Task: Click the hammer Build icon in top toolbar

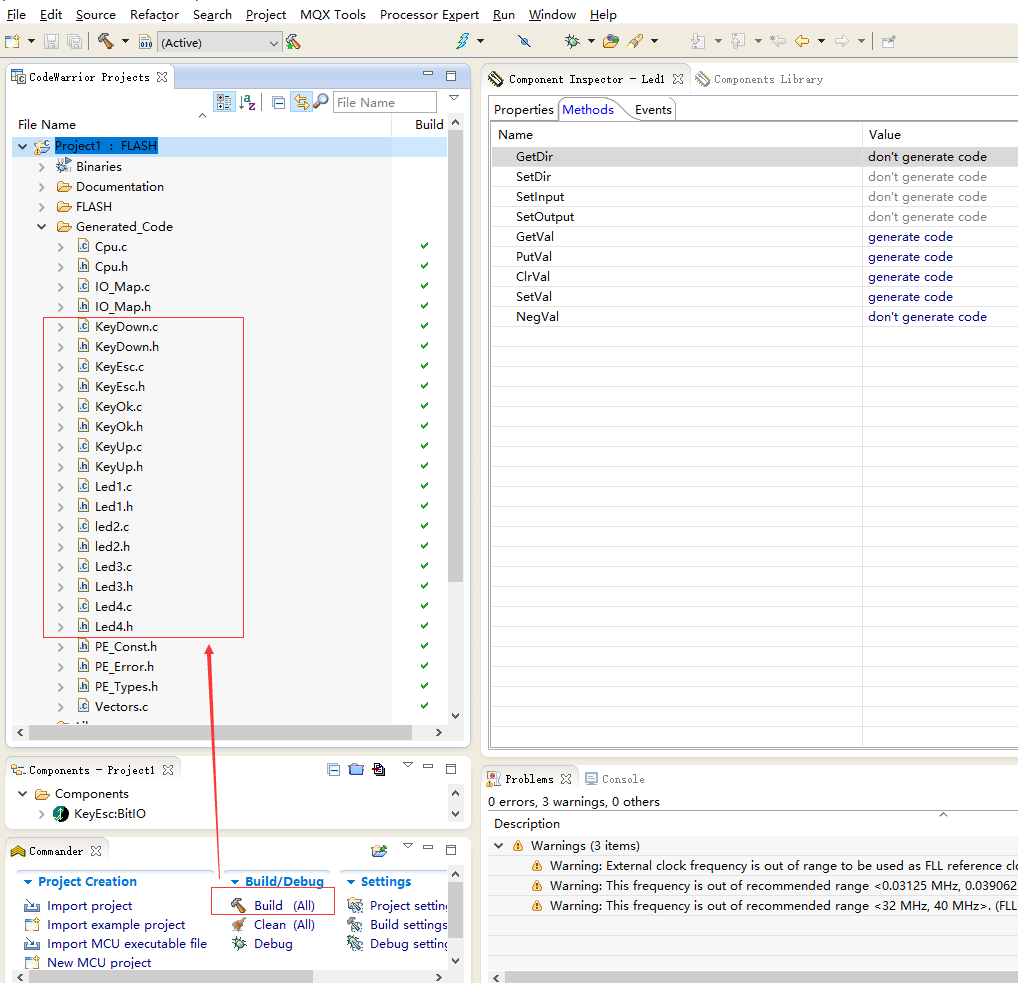Action: click(x=106, y=42)
